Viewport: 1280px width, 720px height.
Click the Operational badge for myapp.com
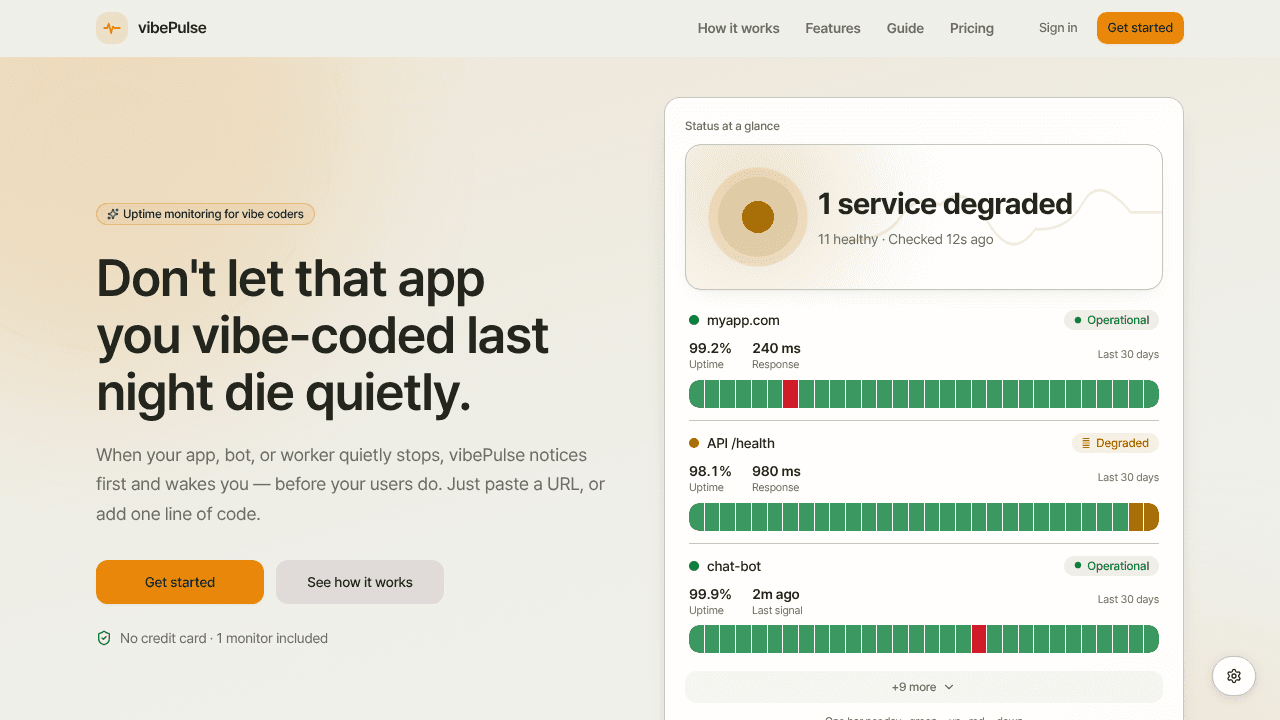coord(1111,320)
